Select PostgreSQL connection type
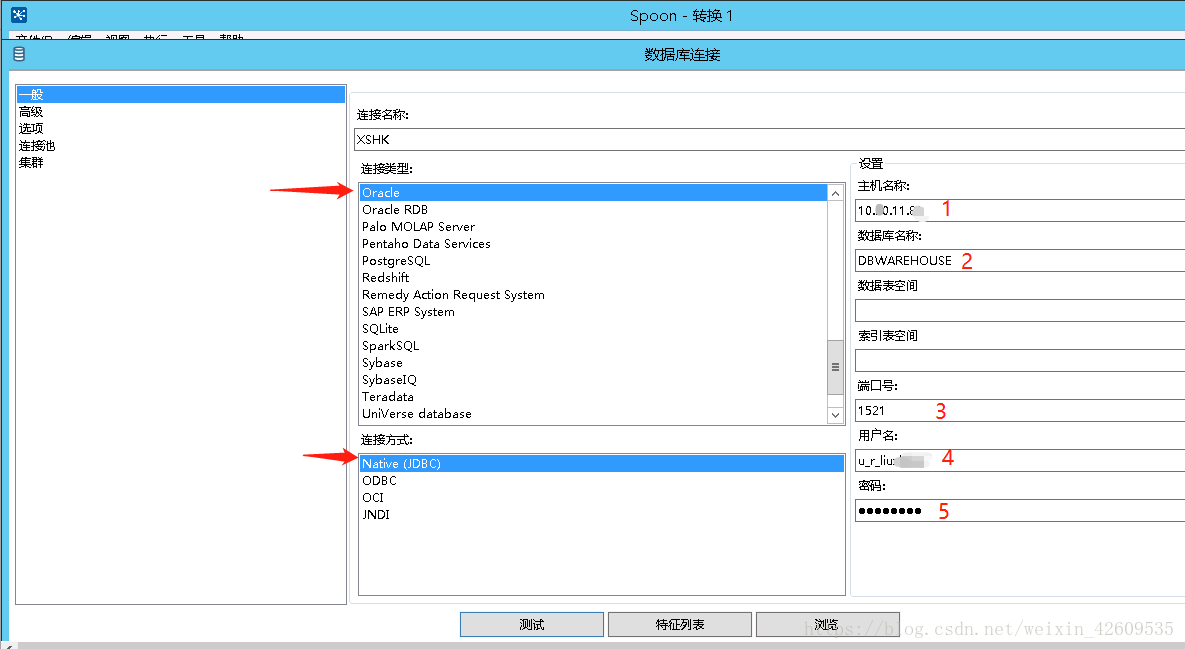 coord(396,261)
